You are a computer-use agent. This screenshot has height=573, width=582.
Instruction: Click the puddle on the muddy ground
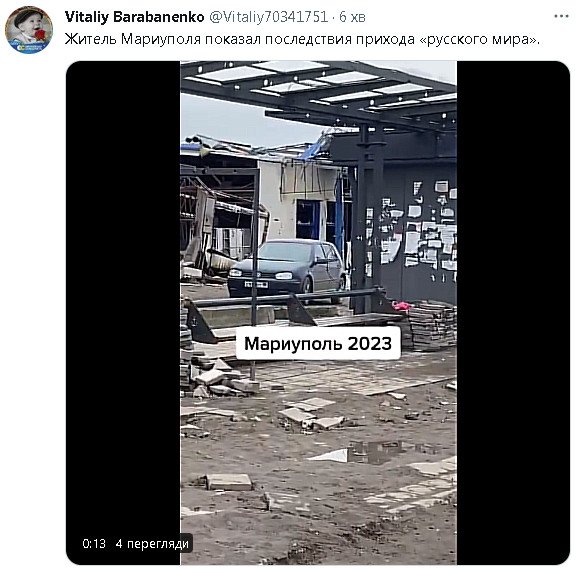(x=375, y=452)
